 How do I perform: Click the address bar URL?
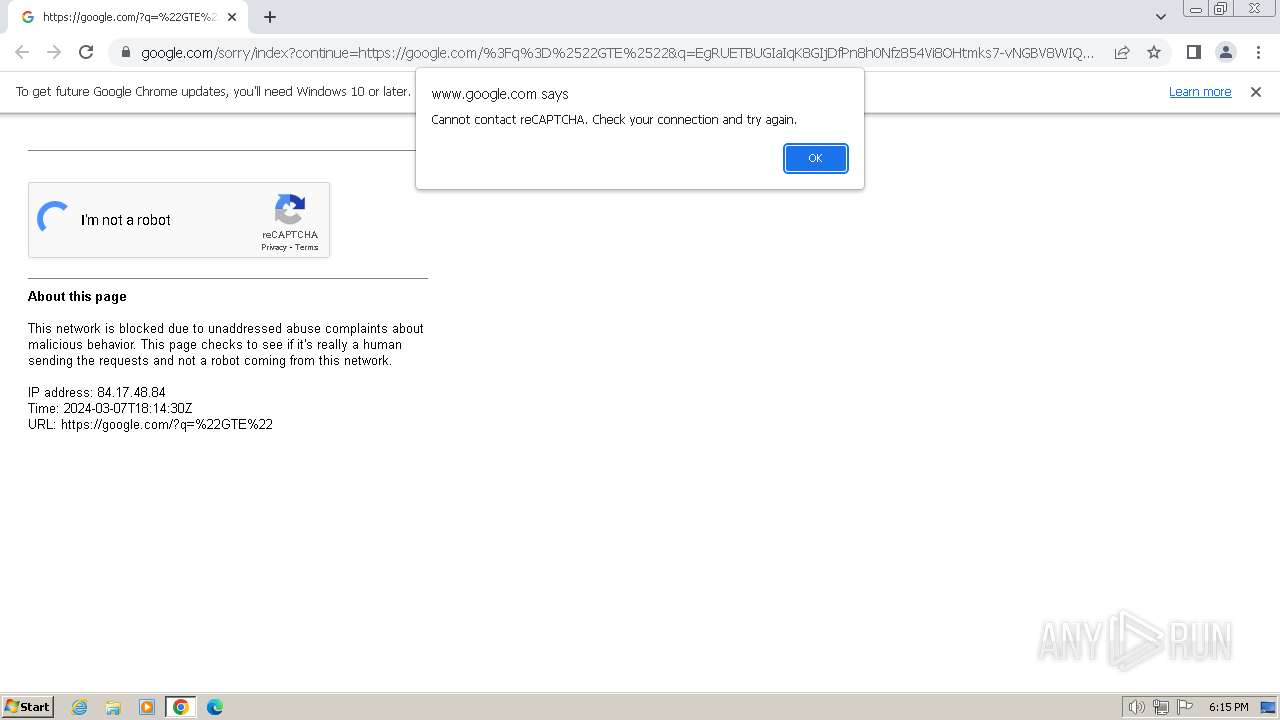617,52
